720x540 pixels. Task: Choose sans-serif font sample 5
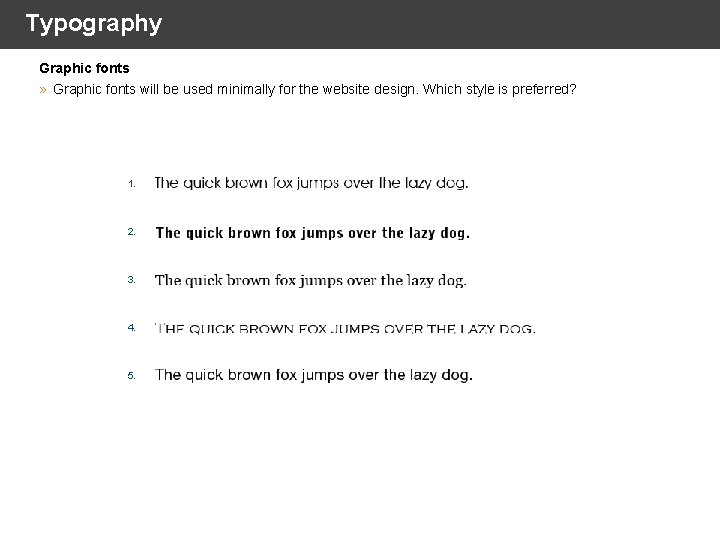pyautogui.click(x=314, y=375)
